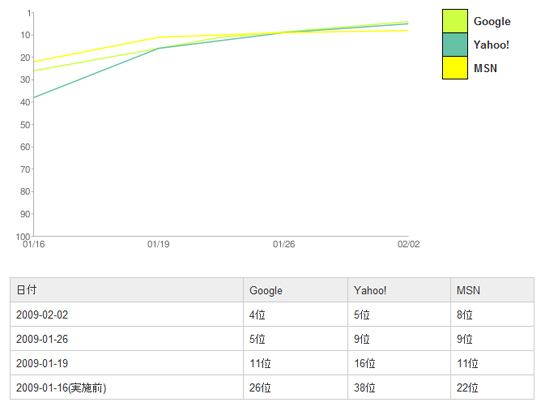This screenshot has width=545, height=411.
Task: Click Yahoo! rank 5位 for 2009-02-02
Action: [399, 314]
